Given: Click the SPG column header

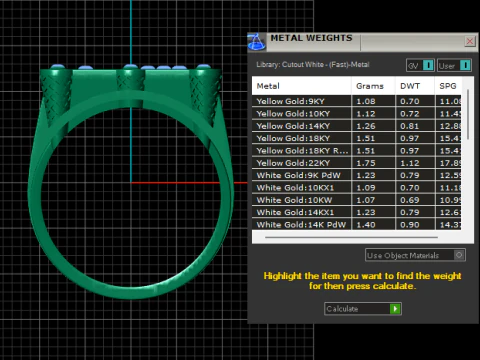Looking at the screenshot, I should coord(448,86).
